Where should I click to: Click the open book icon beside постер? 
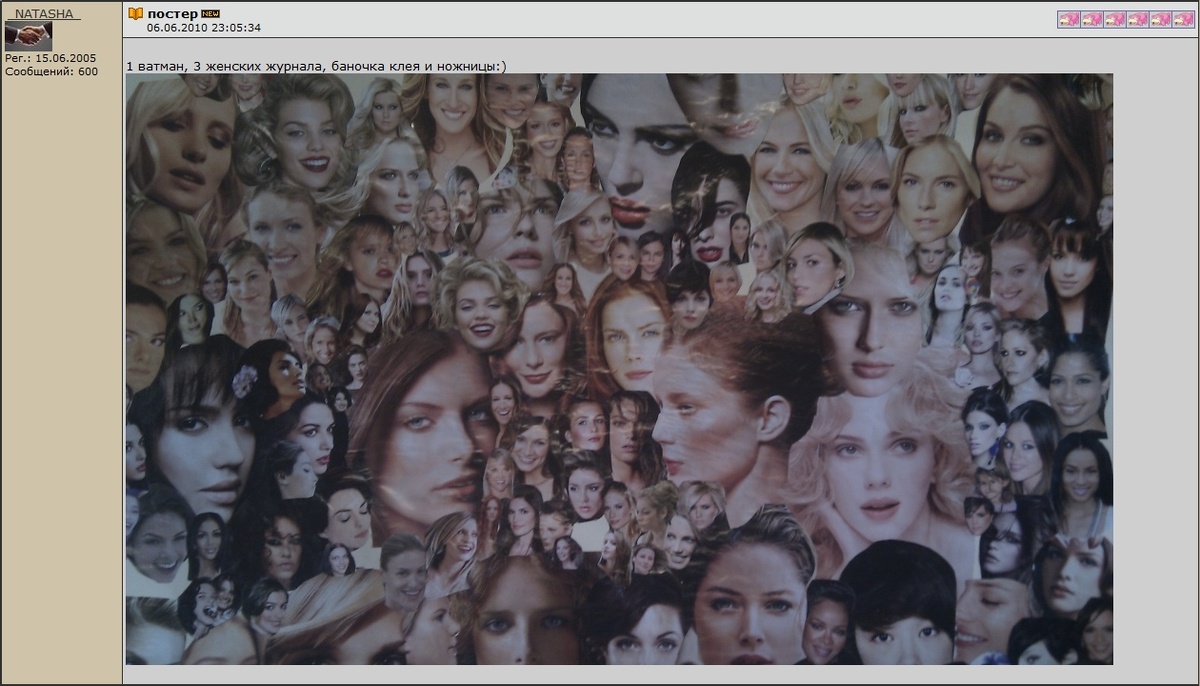pyautogui.click(x=136, y=14)
